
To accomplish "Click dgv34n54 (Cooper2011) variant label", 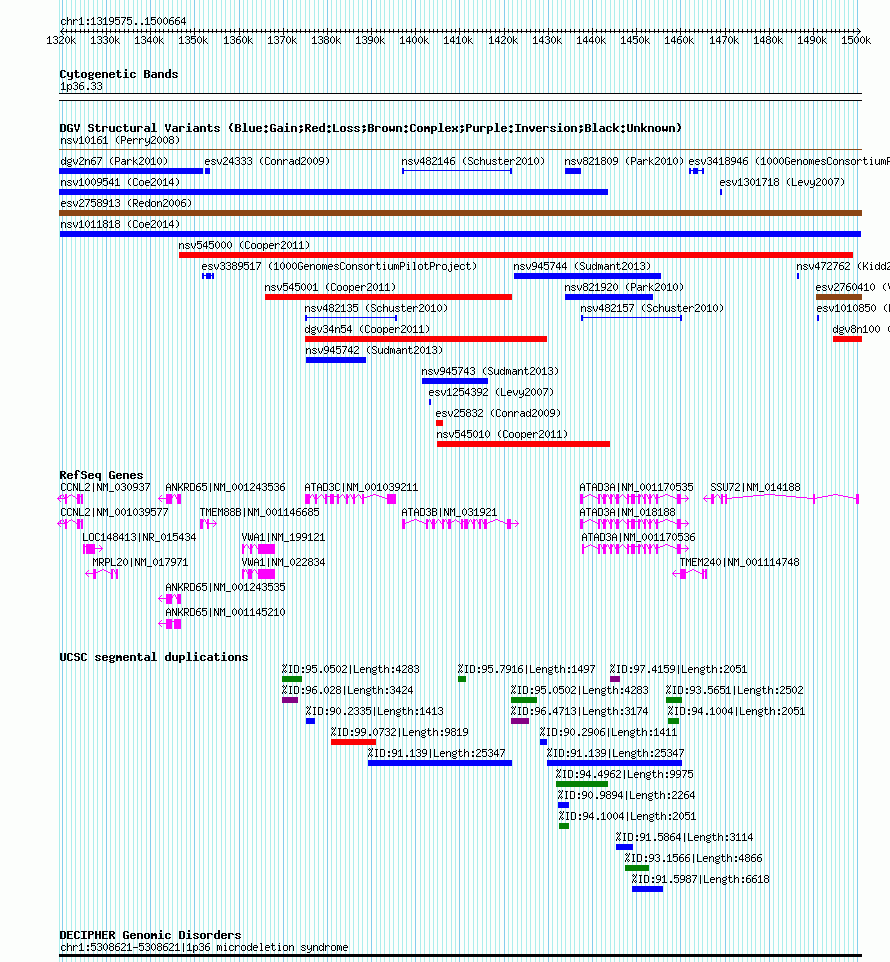I will (367, 329).
